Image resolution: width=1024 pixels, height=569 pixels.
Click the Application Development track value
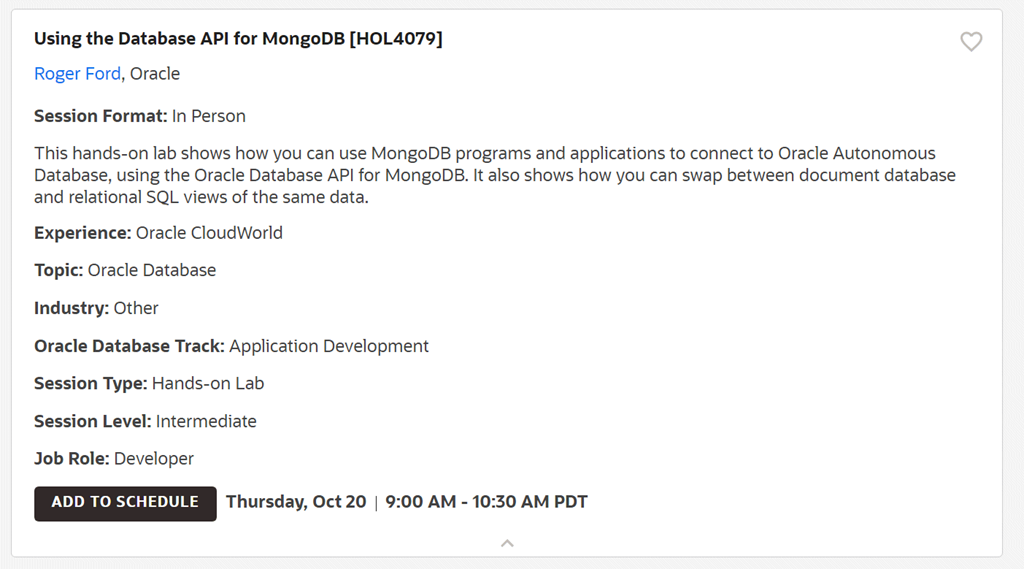coord(329,346)
